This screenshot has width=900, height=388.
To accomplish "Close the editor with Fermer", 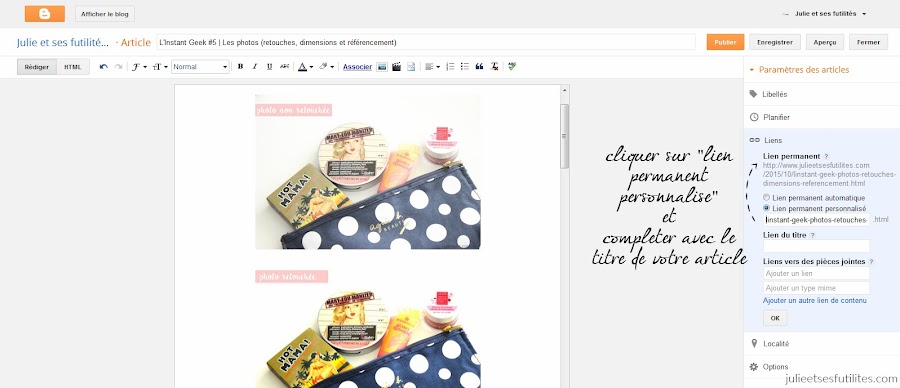I will [x=868, y=42].
